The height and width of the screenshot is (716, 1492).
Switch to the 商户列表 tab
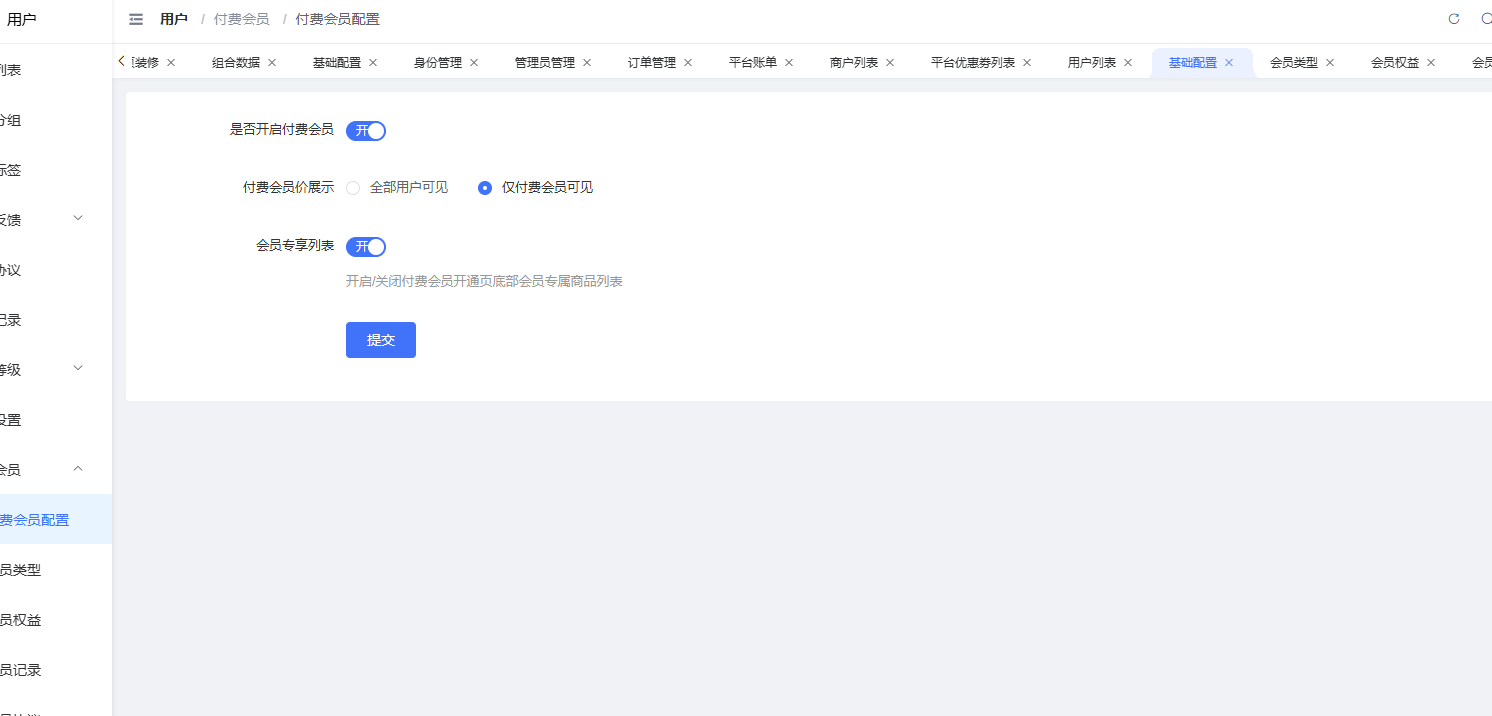853,62
